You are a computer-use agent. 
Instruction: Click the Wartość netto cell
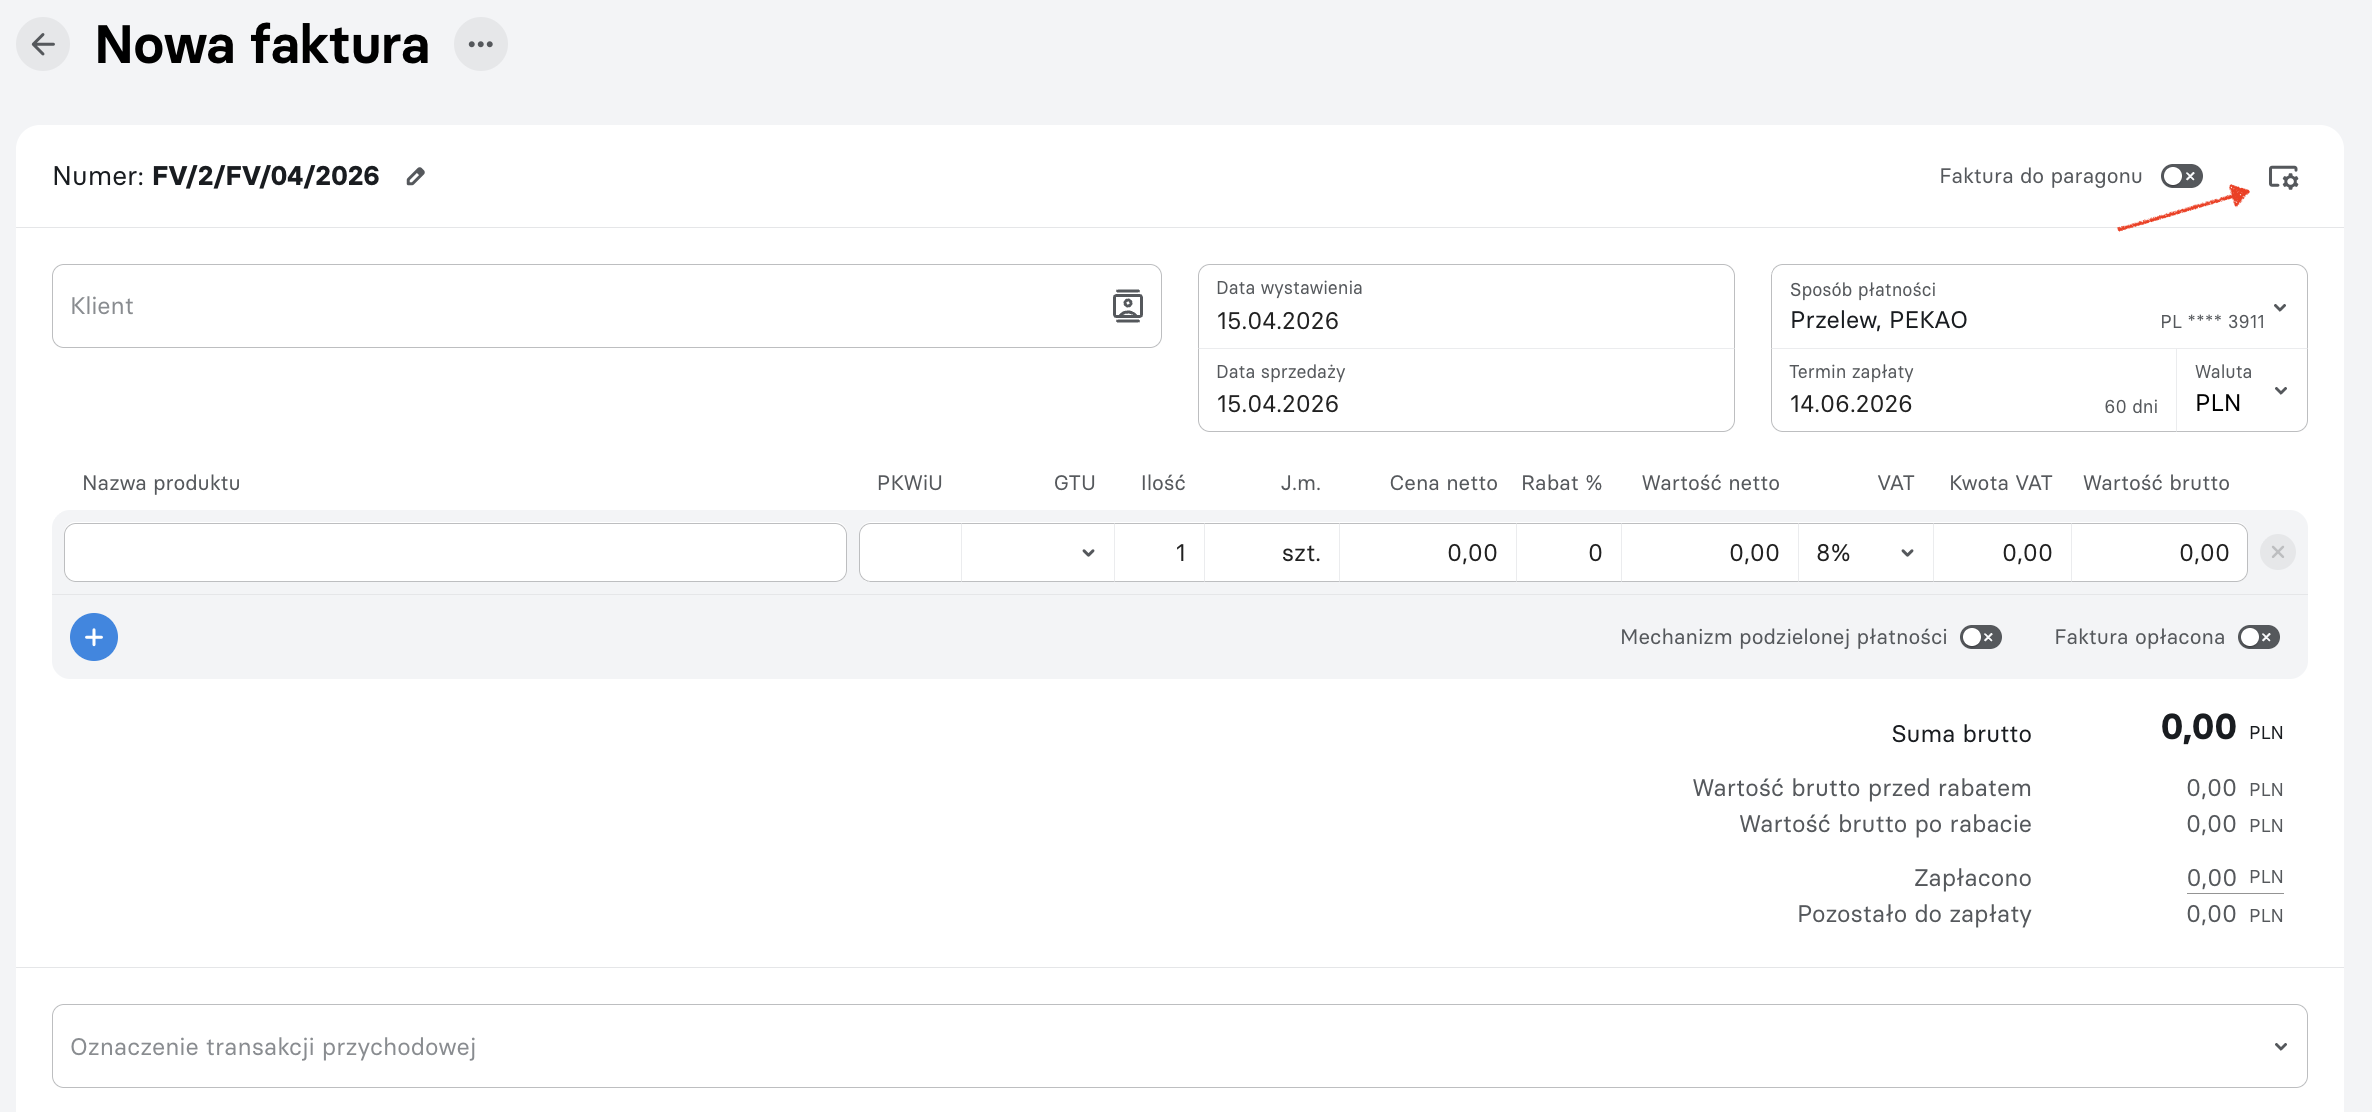click(1710, 552)
